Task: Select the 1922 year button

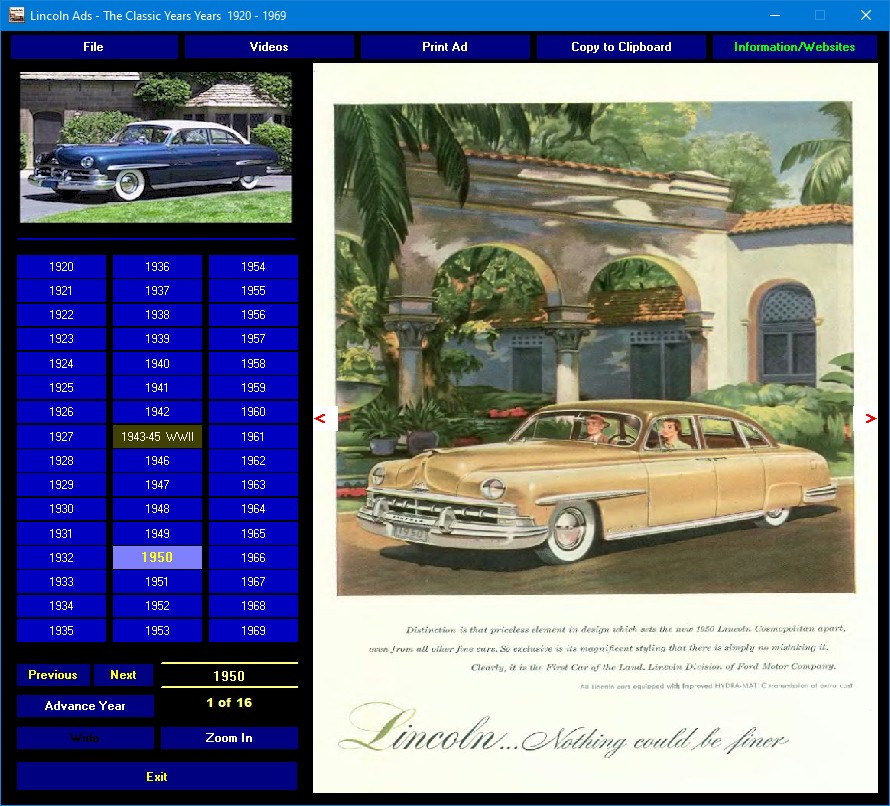Action: (x=61, y=315)
